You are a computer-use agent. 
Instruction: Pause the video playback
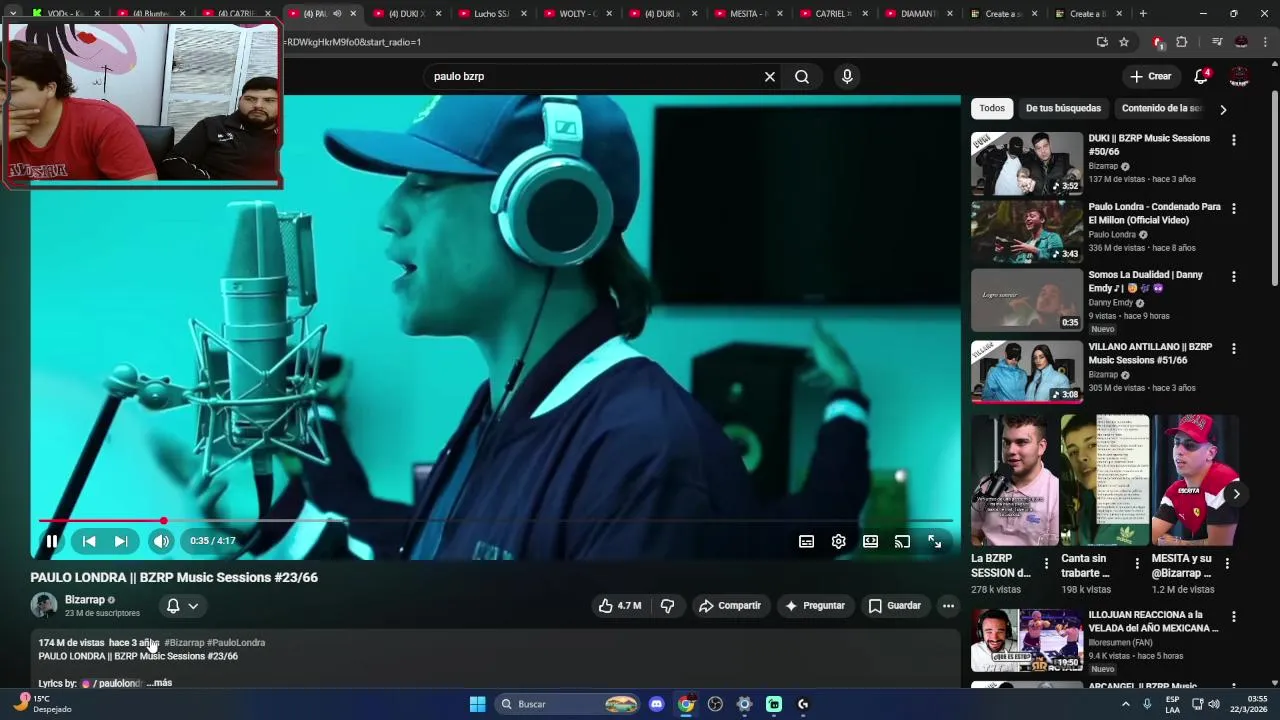click(52, 541)
